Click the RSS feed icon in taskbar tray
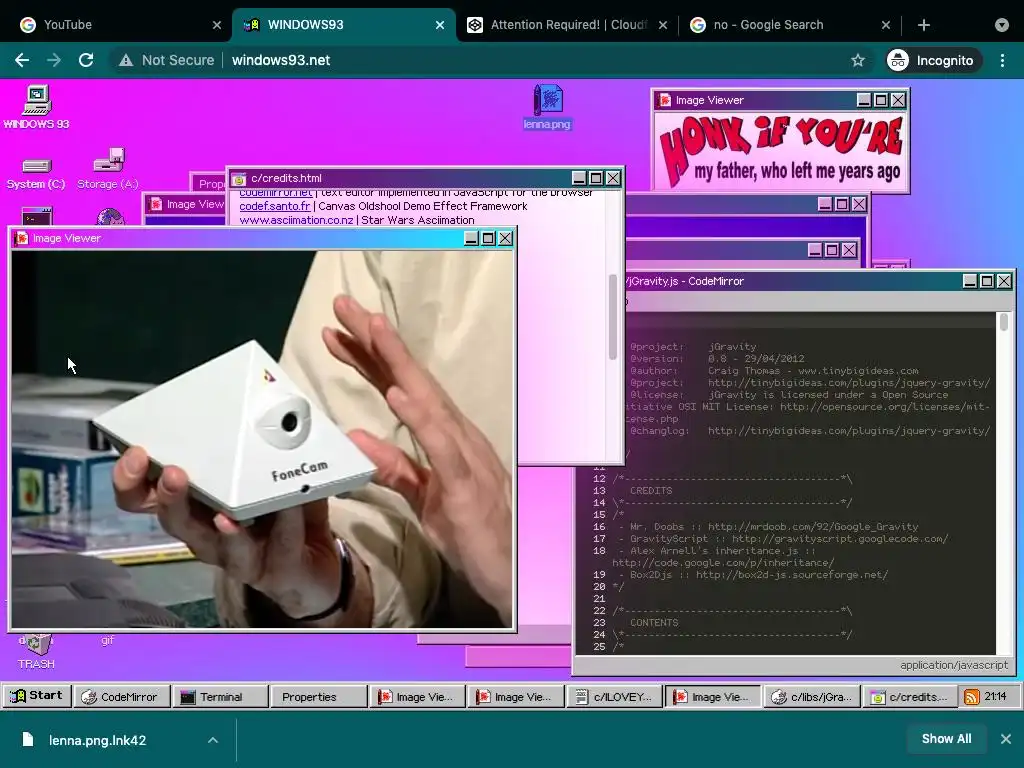This screenshot has width=1024, height=768. [x=972, y=697]
